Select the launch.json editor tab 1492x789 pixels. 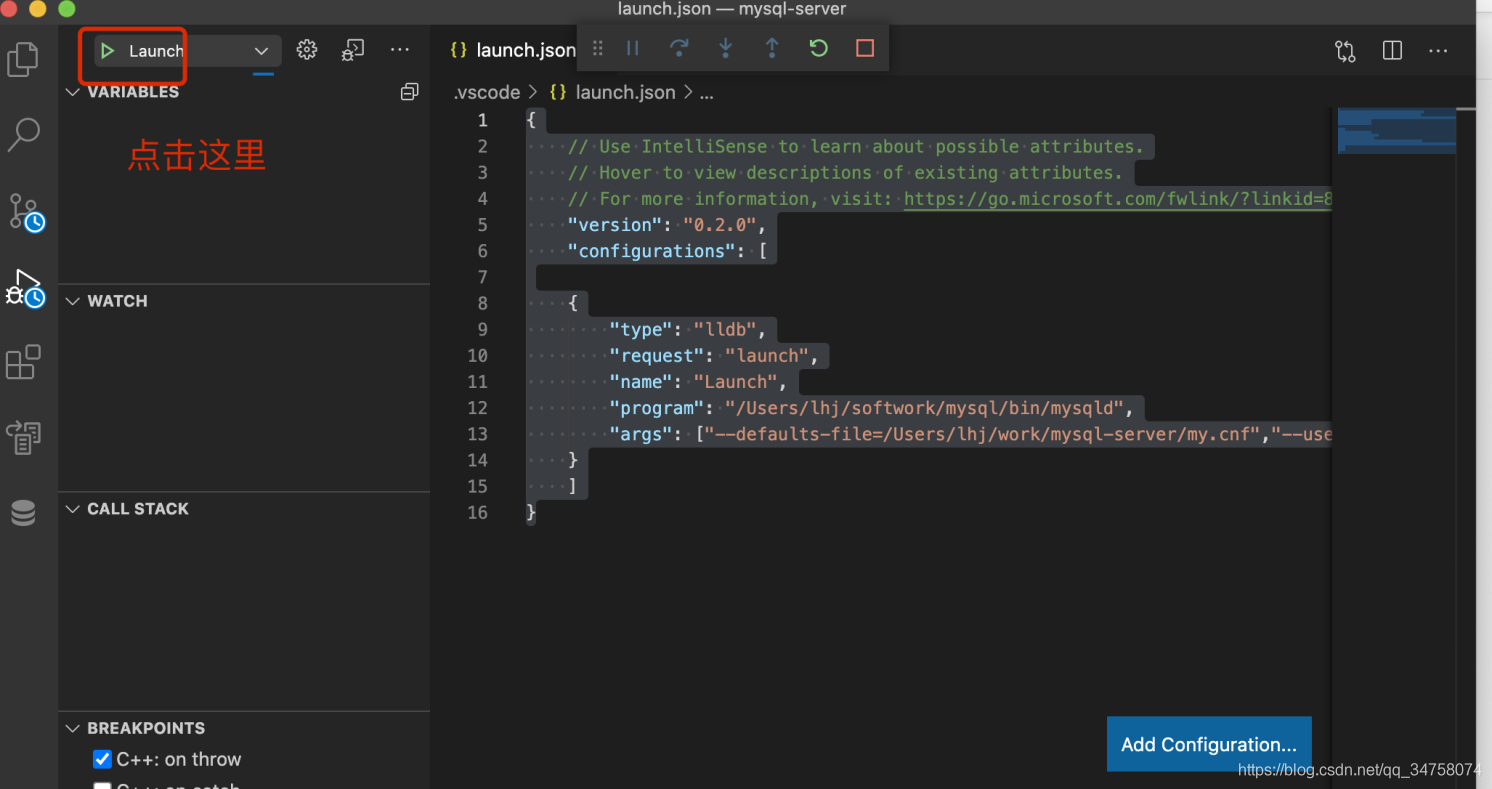click(513, 50)
